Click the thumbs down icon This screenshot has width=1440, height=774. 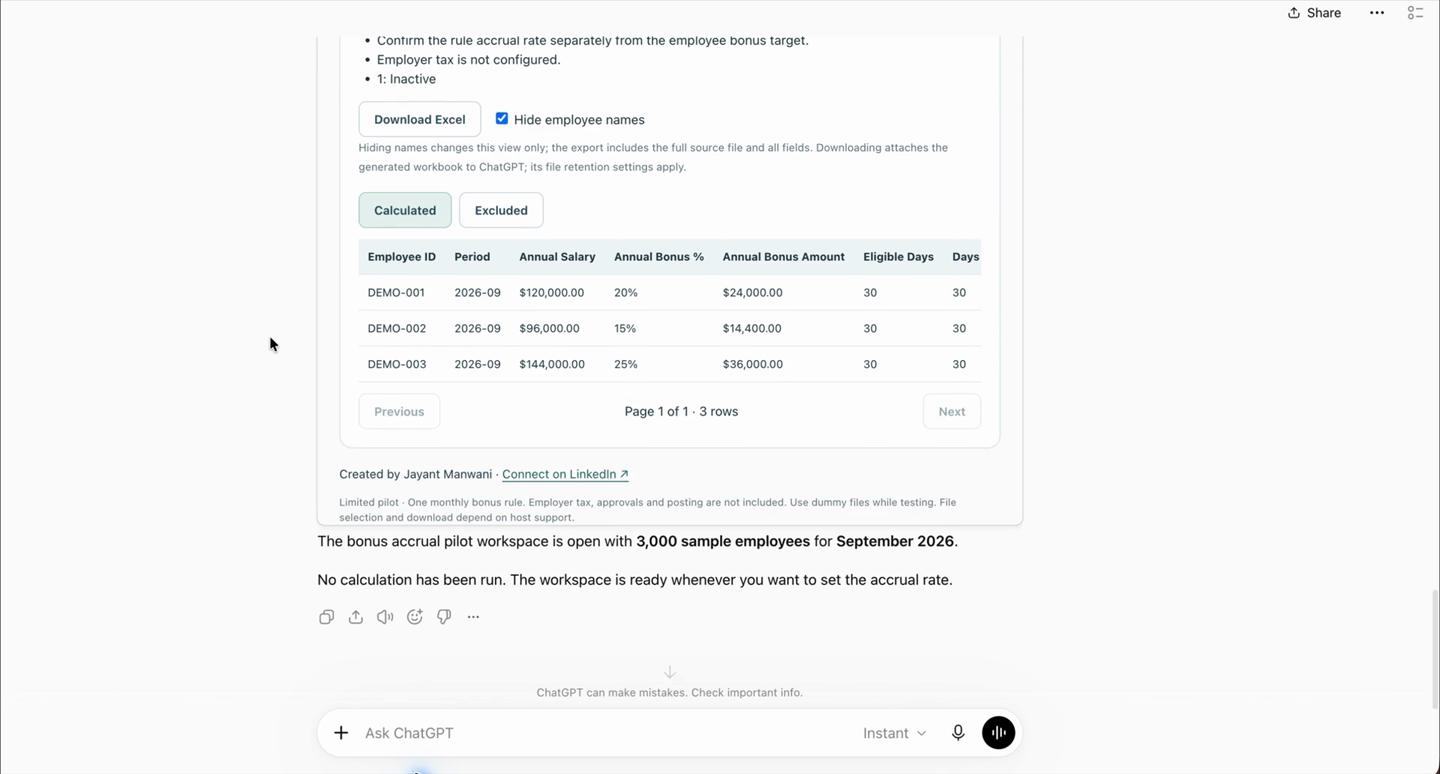[x=444, y=617]
